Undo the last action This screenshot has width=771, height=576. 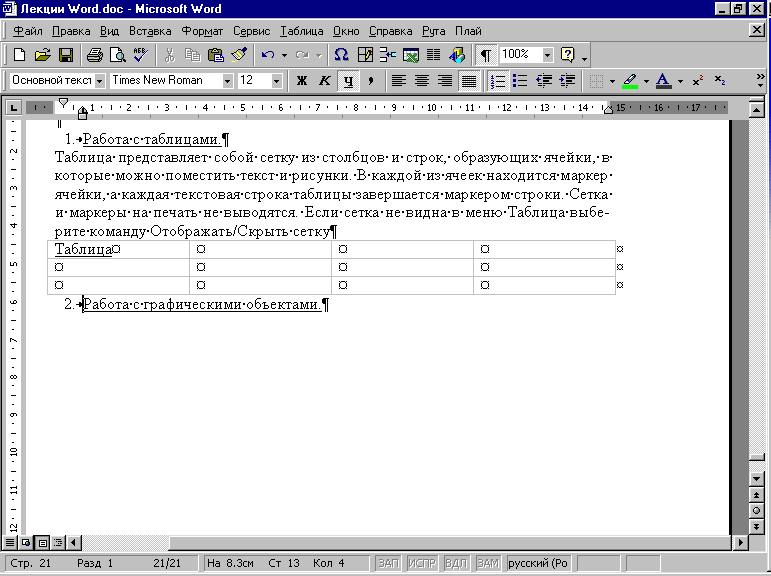[x=268, y=55]
